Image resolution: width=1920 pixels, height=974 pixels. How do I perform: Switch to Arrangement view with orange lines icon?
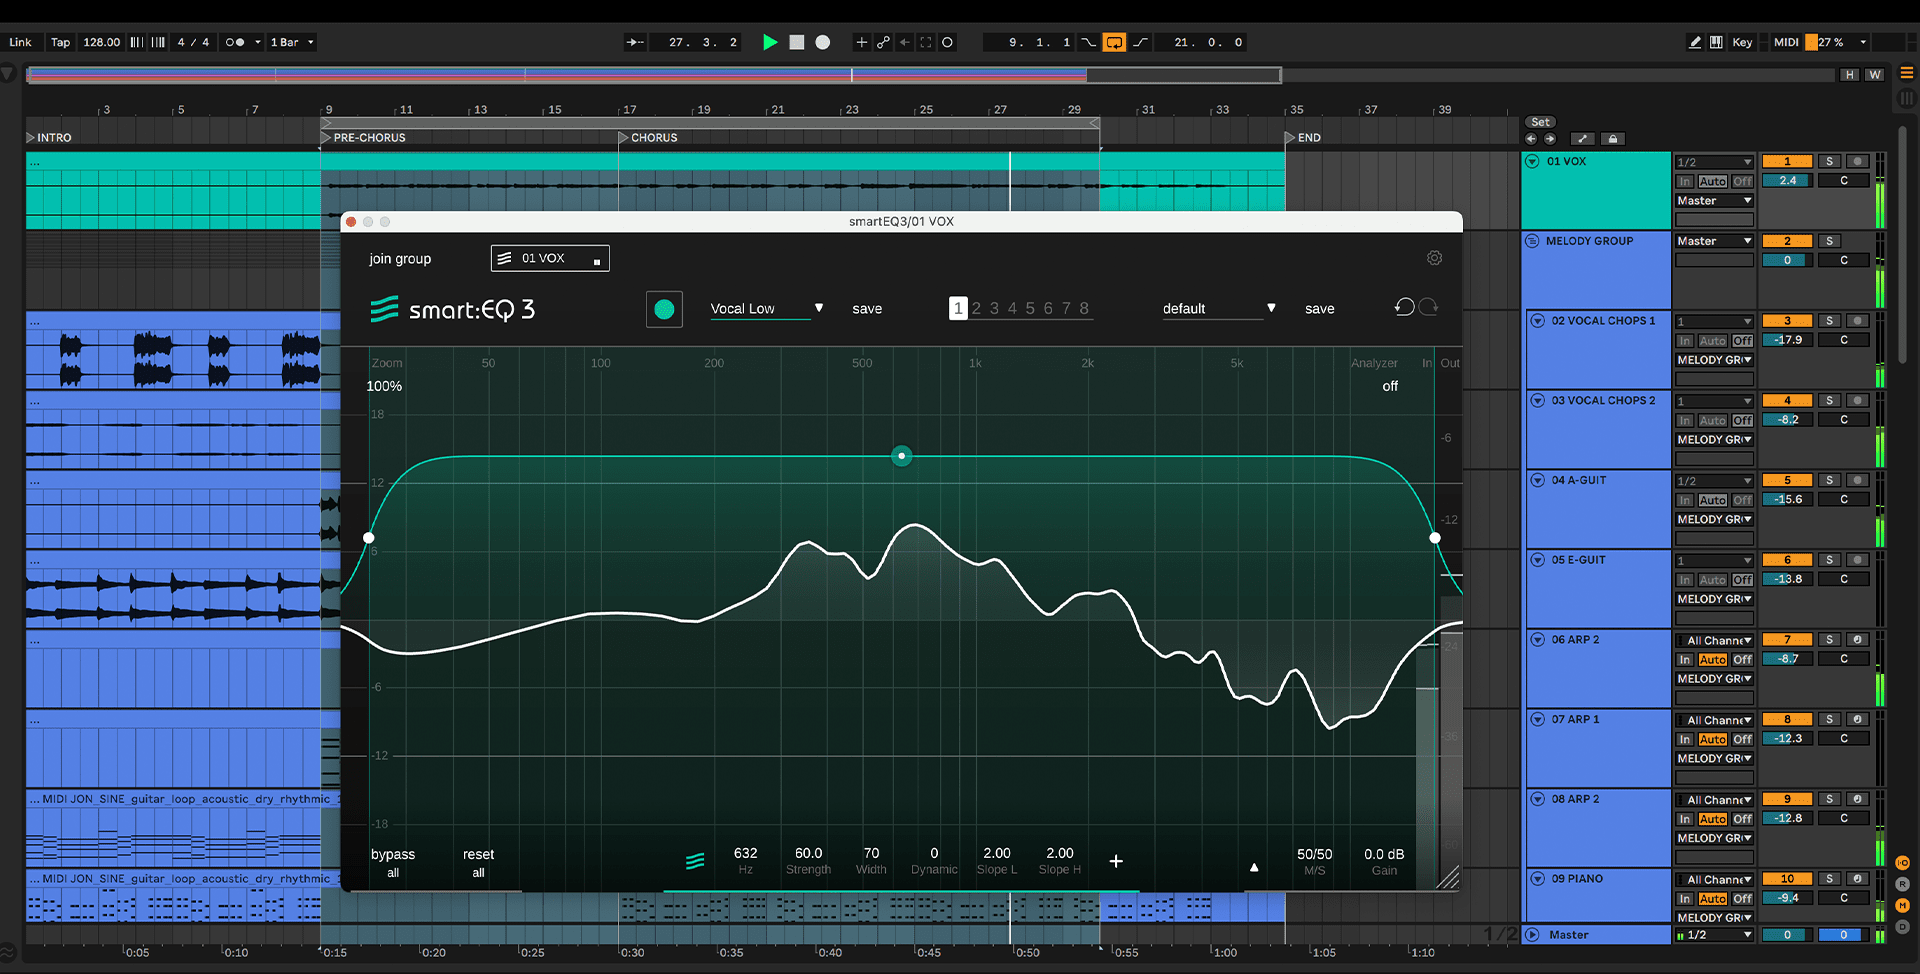[1907, 73]
